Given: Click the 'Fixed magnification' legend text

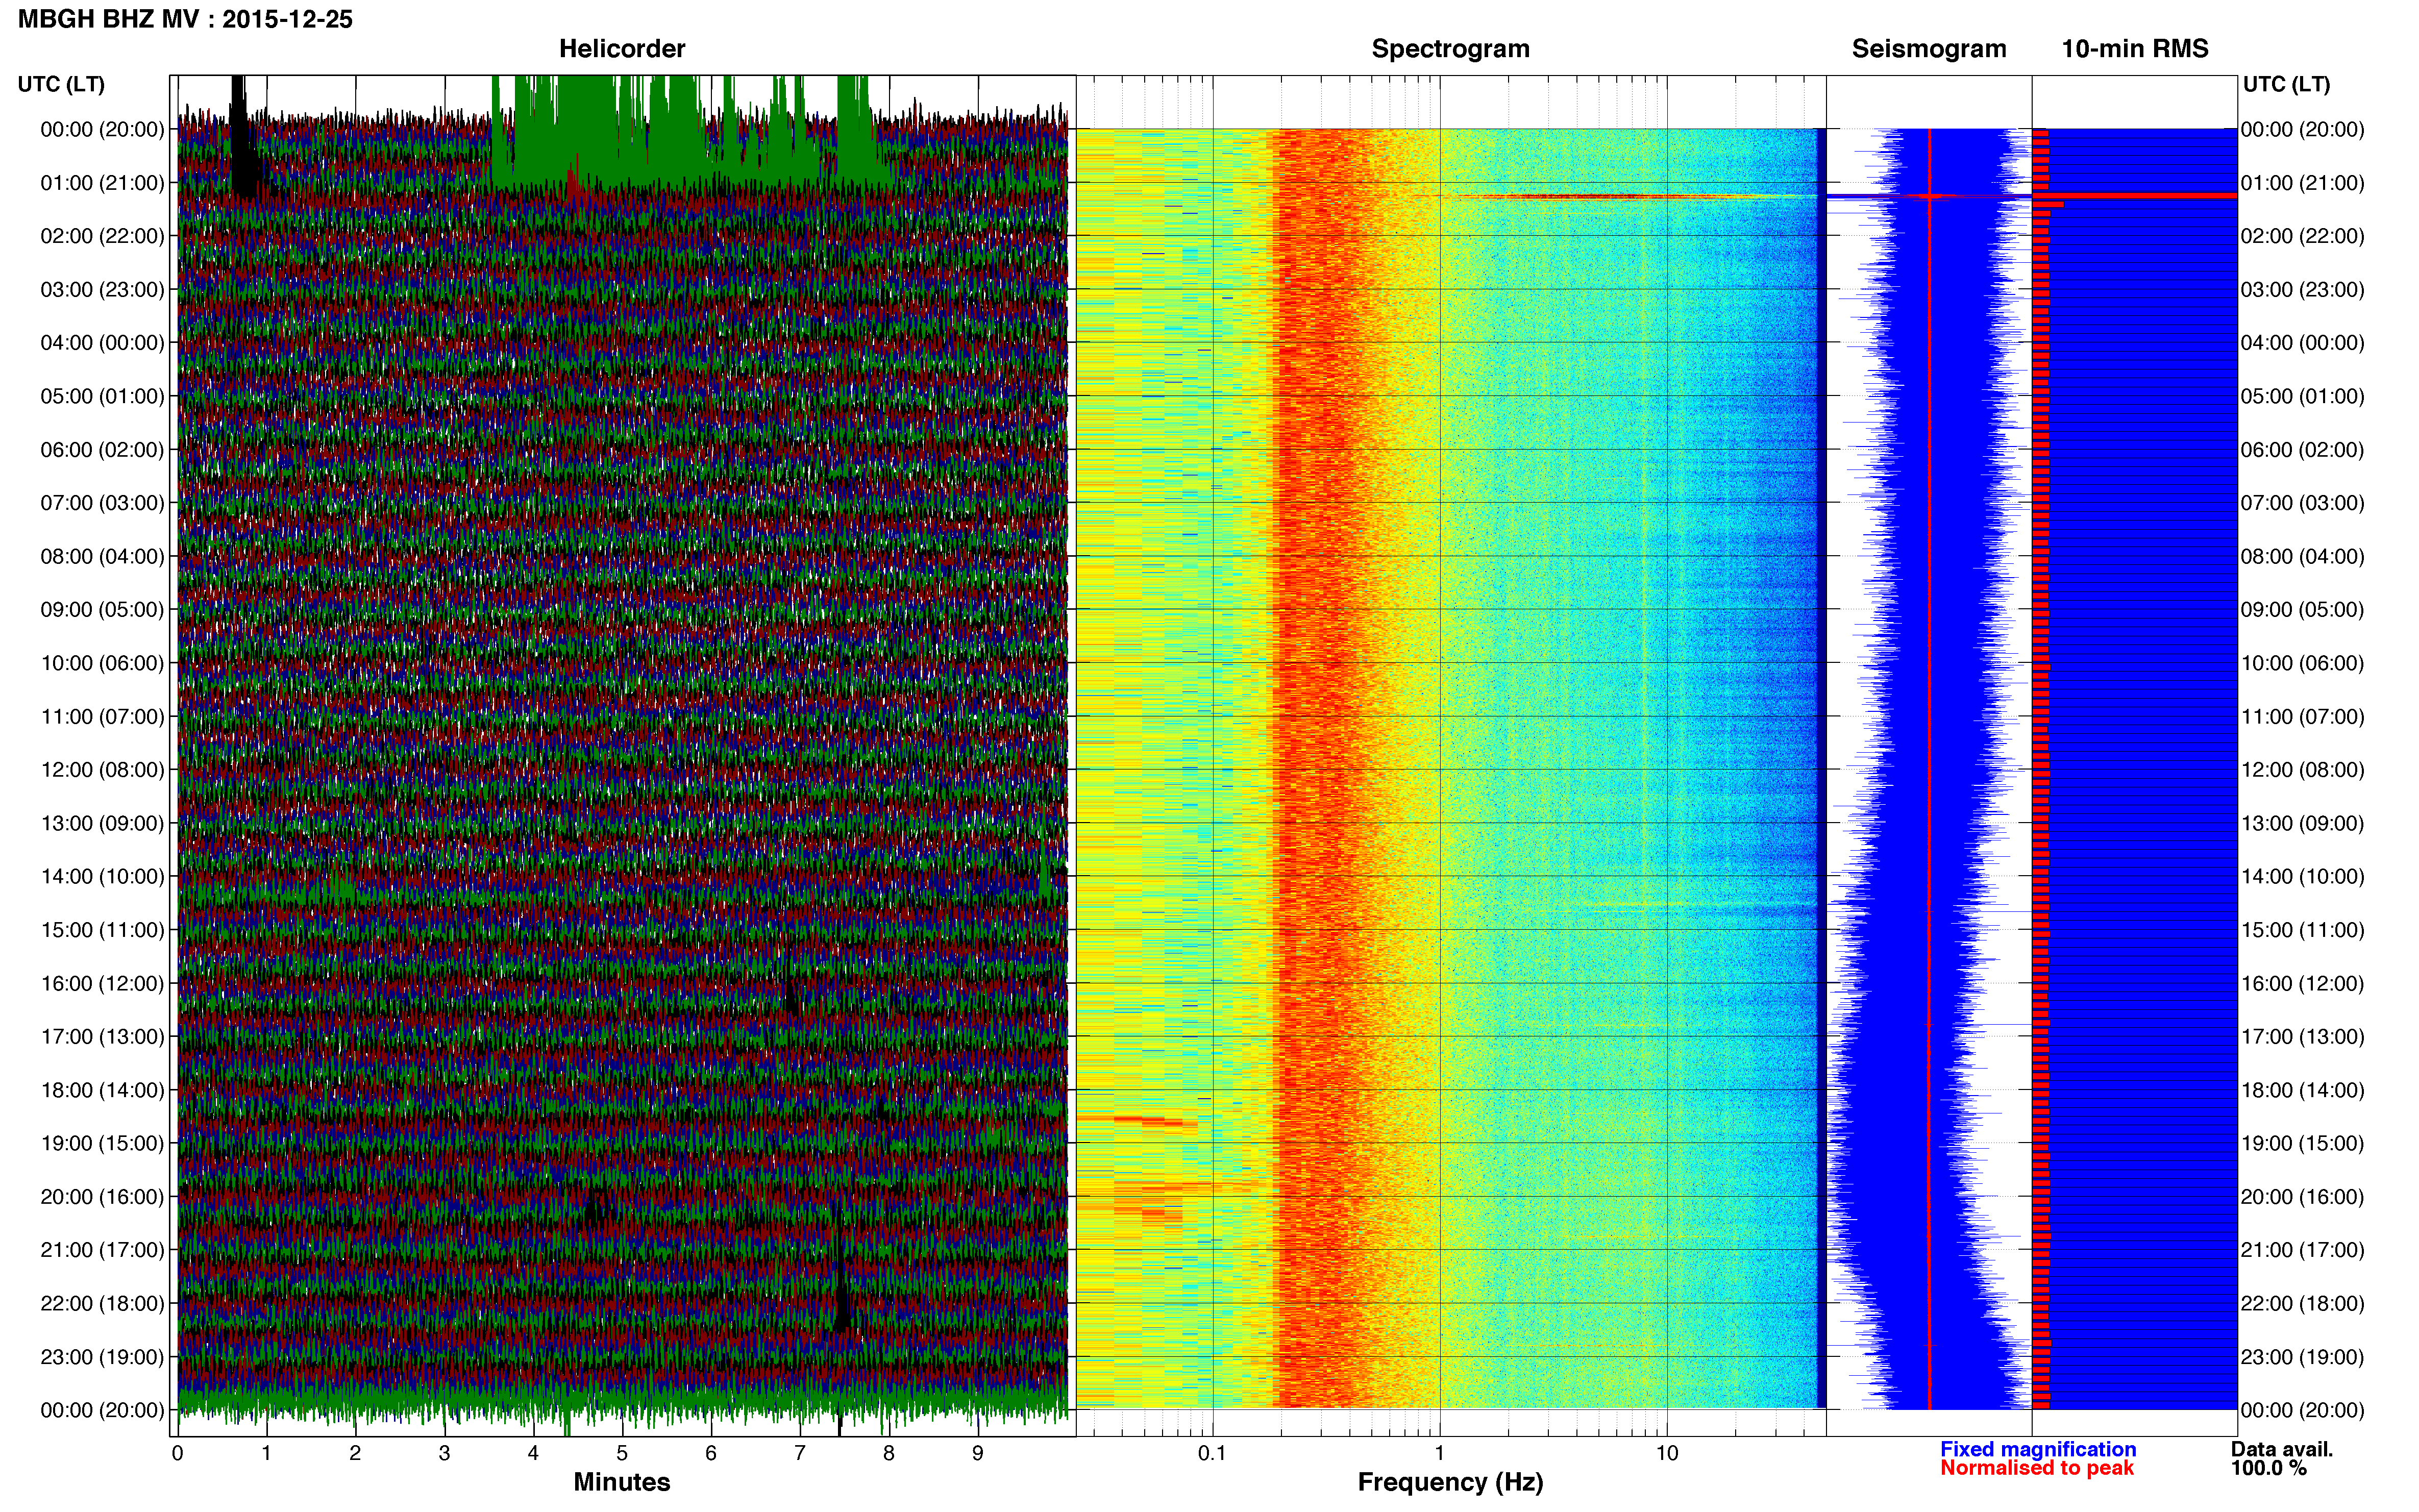Looking at the screenshot, I should [2038, 1450].
